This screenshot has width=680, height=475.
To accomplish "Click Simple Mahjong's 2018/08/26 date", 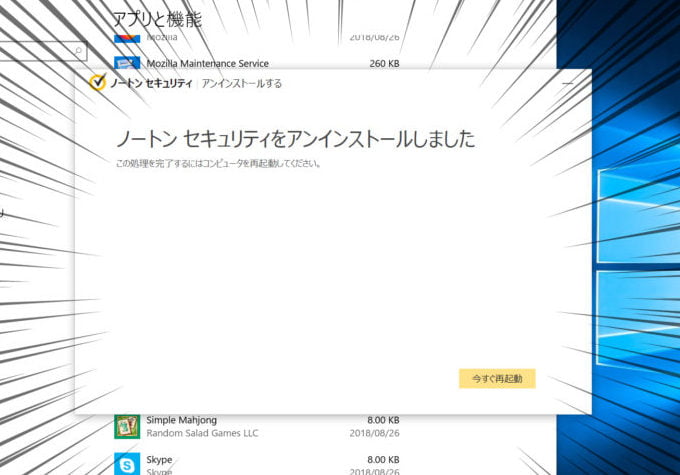I will pos(374,433).
